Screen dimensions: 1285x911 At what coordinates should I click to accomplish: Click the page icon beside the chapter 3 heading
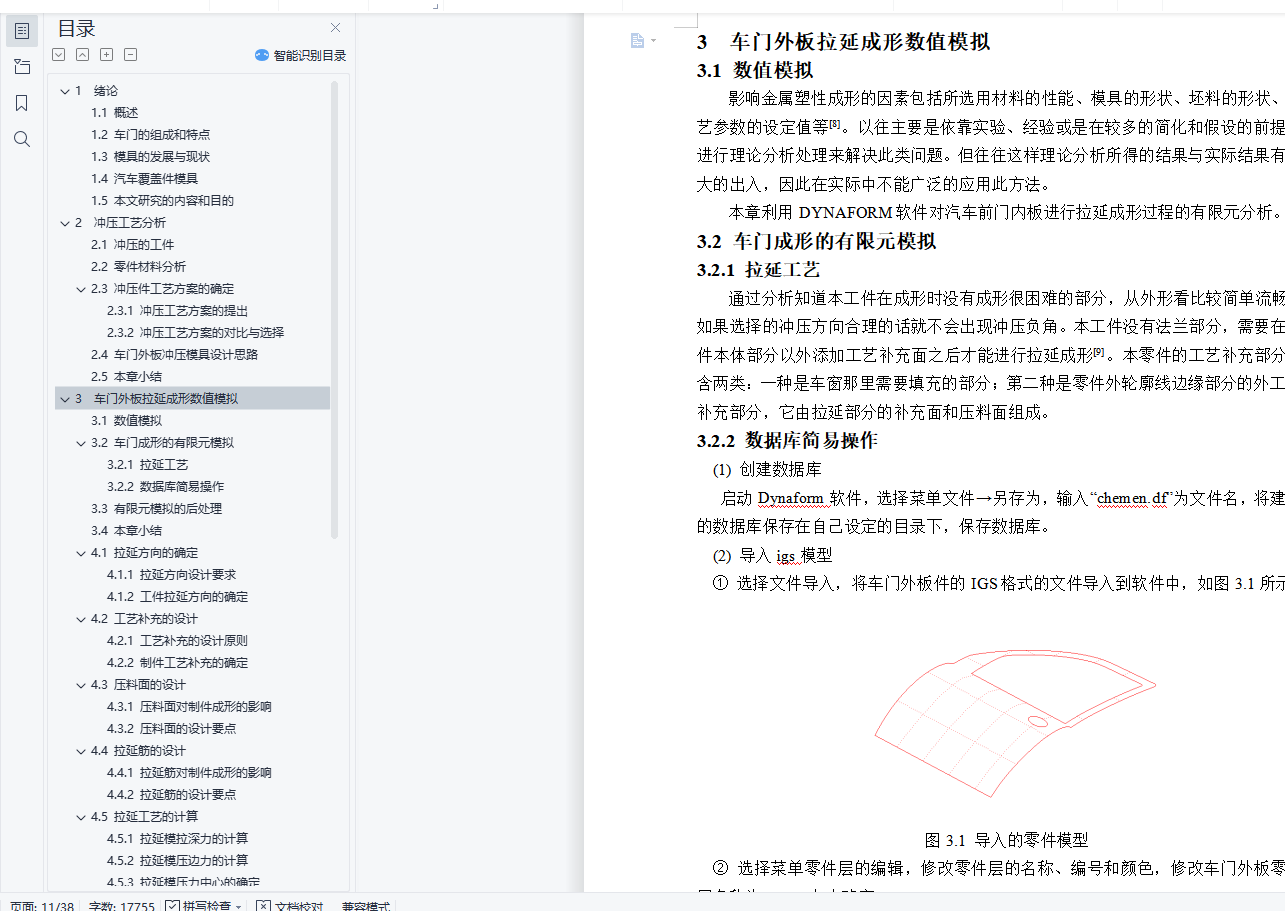coord(637,41)
